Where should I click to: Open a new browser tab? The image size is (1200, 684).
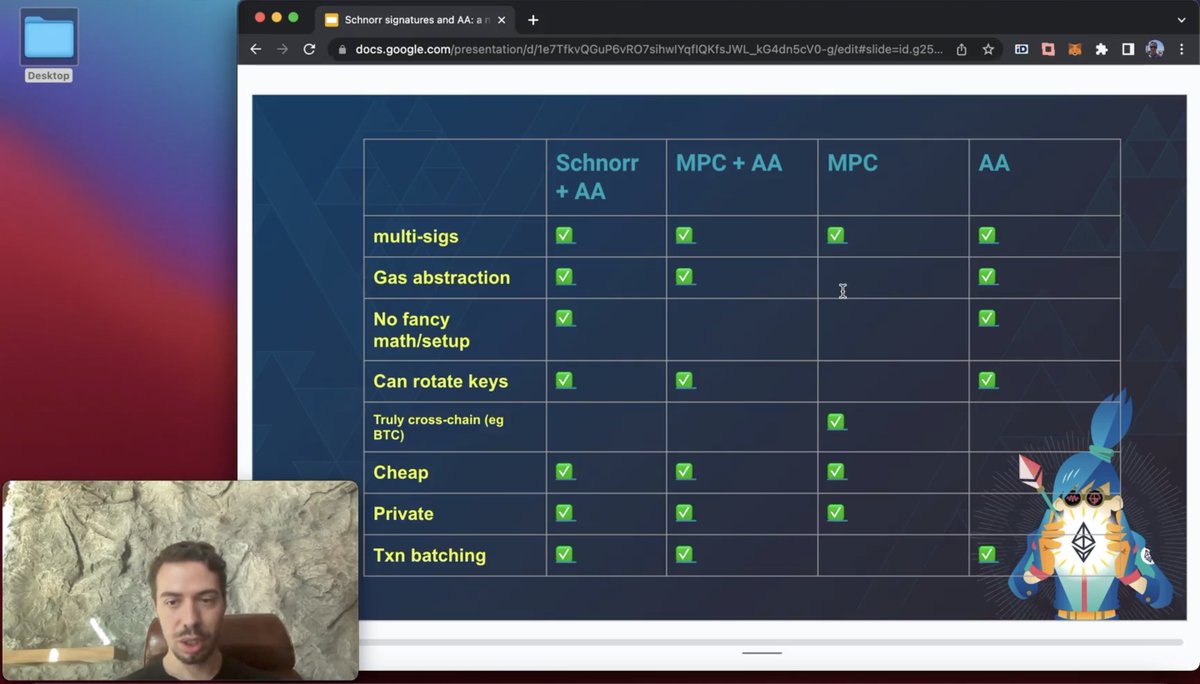(x=533, y=19)
